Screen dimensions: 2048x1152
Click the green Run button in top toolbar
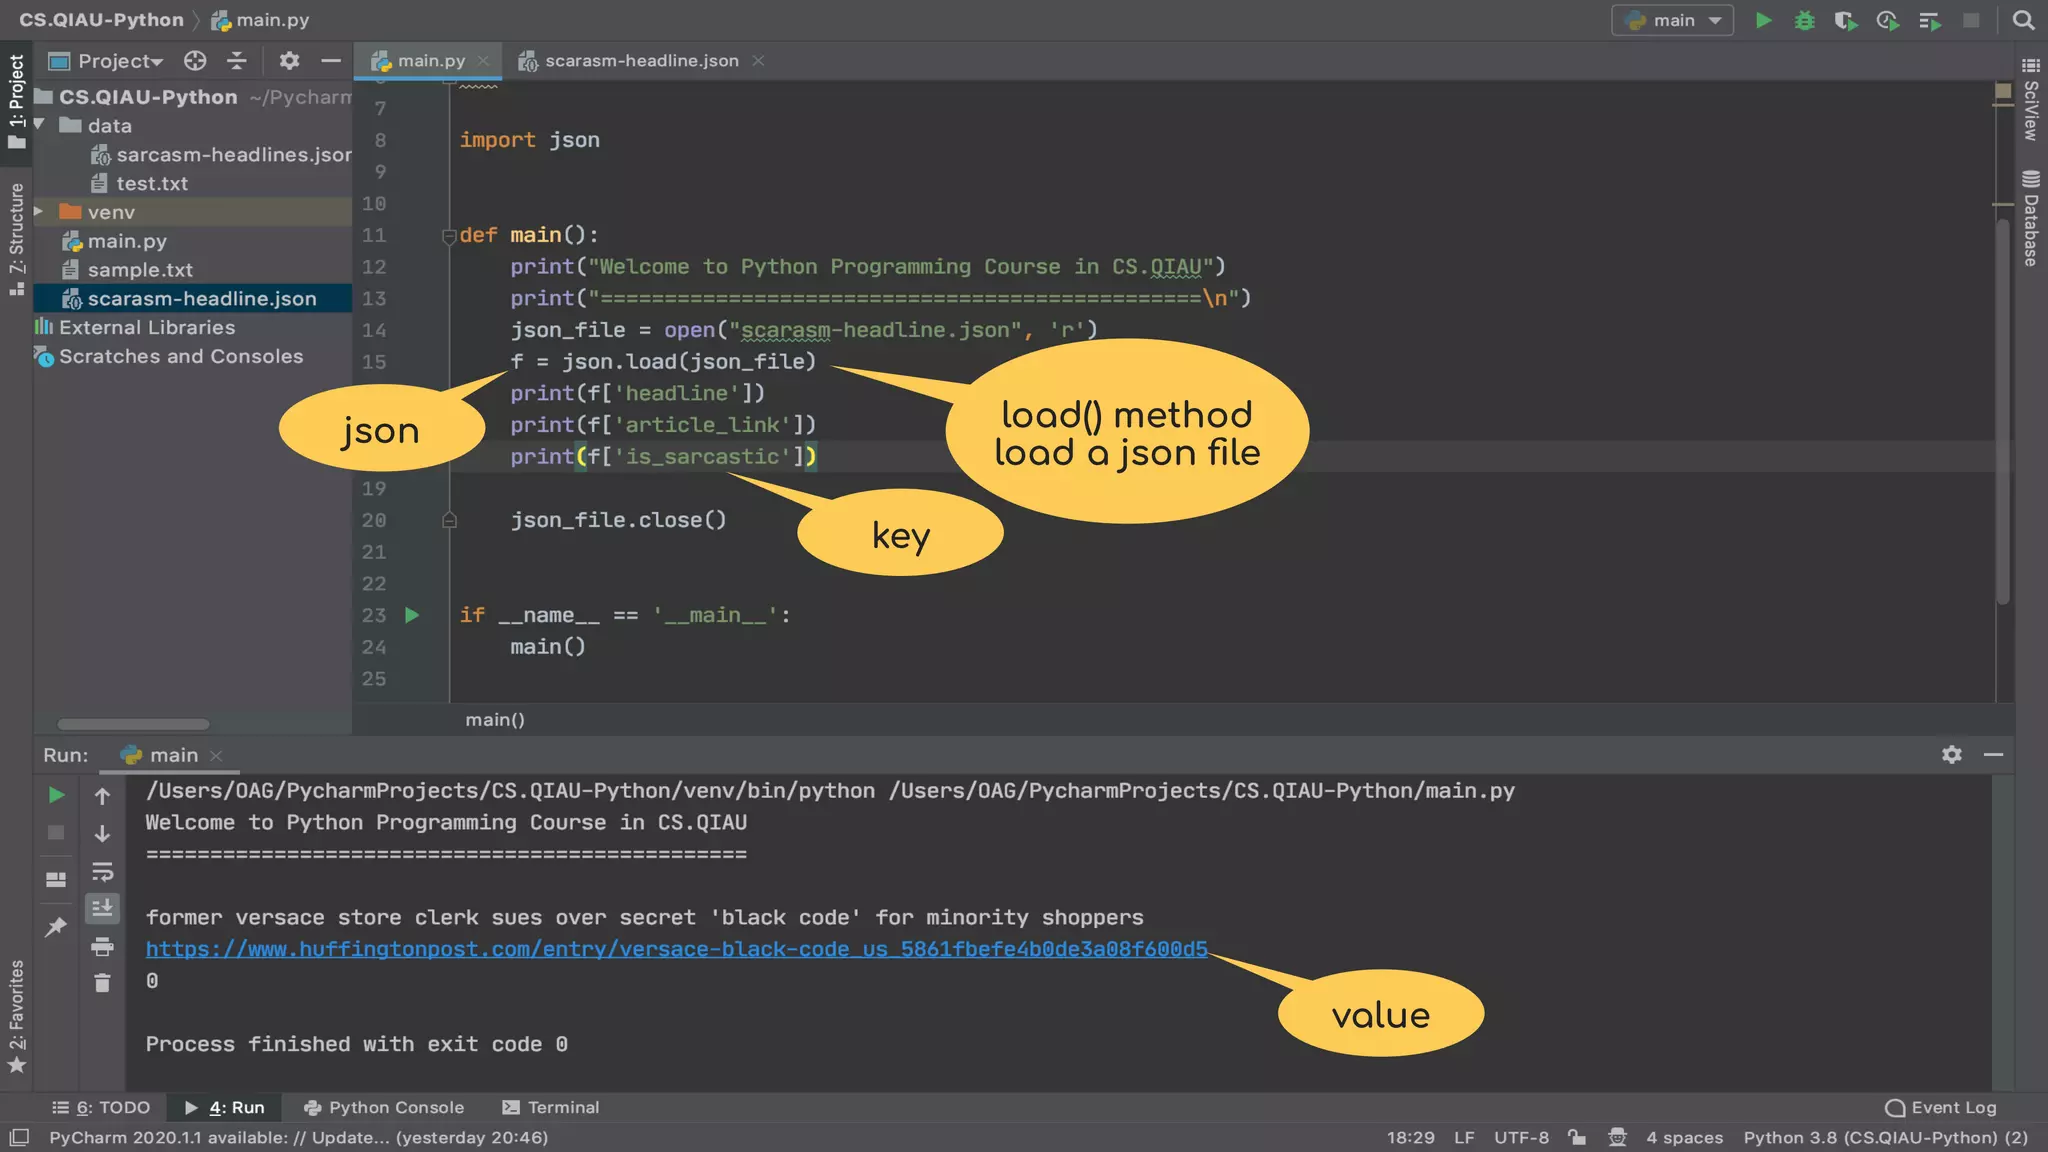coord(1764,20)
